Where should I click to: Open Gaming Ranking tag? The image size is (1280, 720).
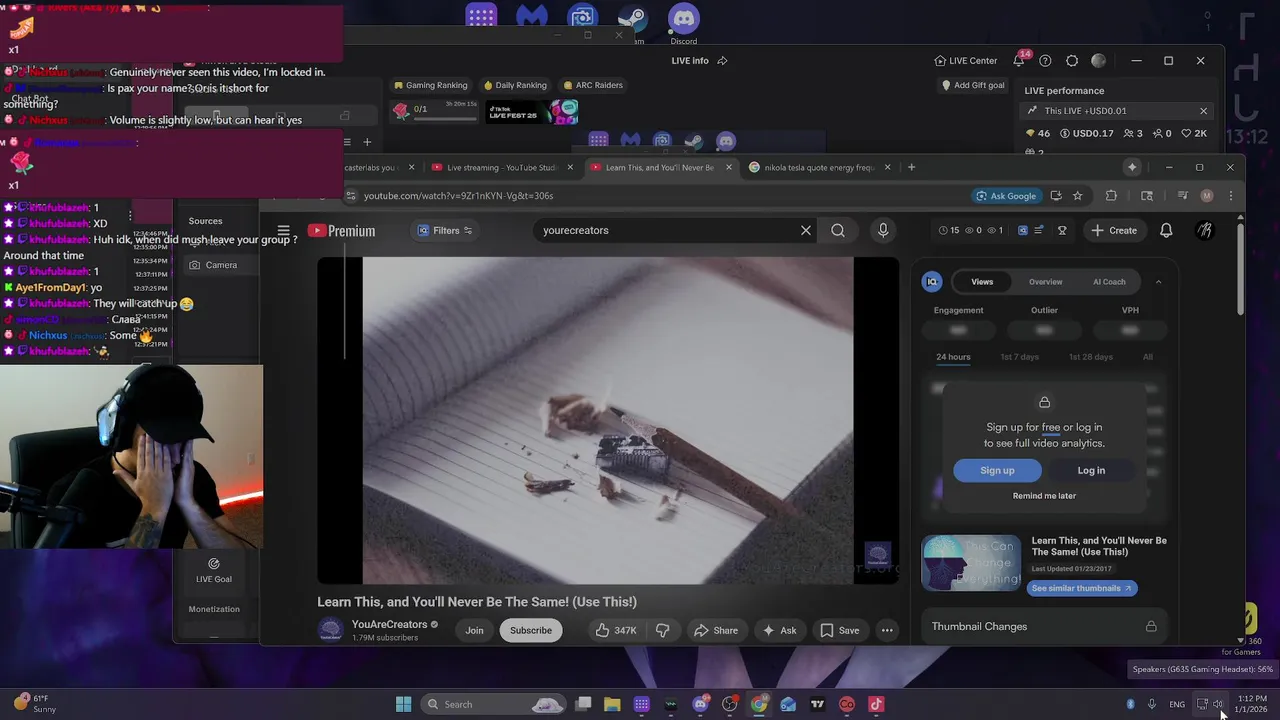(x=431, y=86)
